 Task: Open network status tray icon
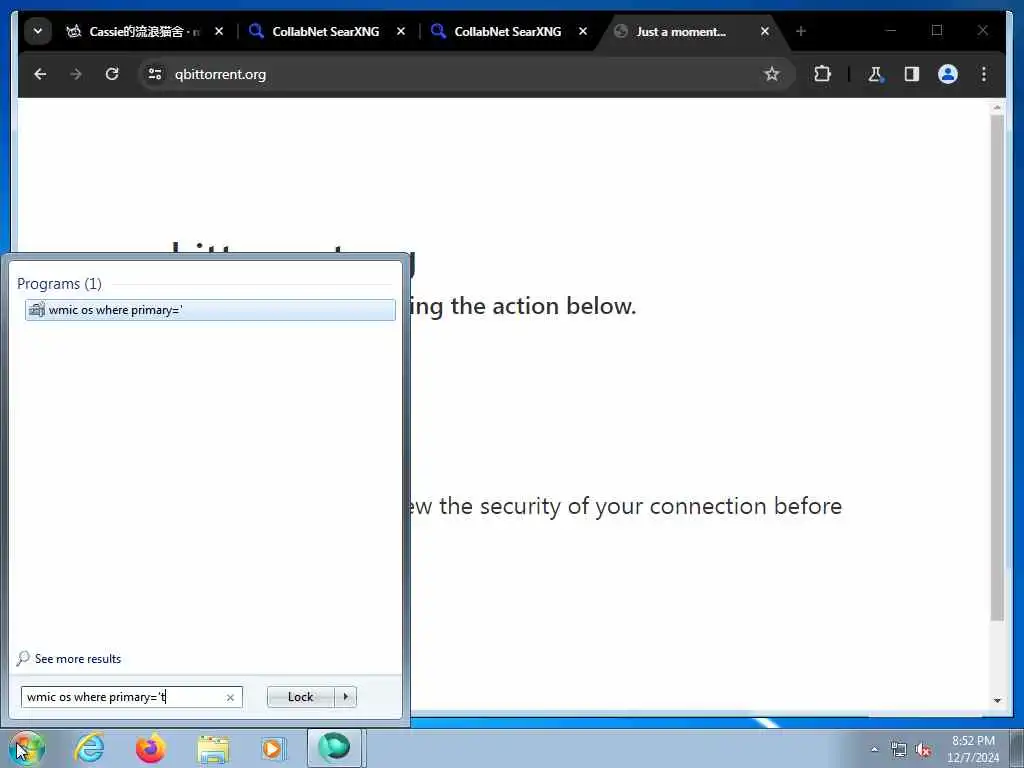[x=899, y=750]
